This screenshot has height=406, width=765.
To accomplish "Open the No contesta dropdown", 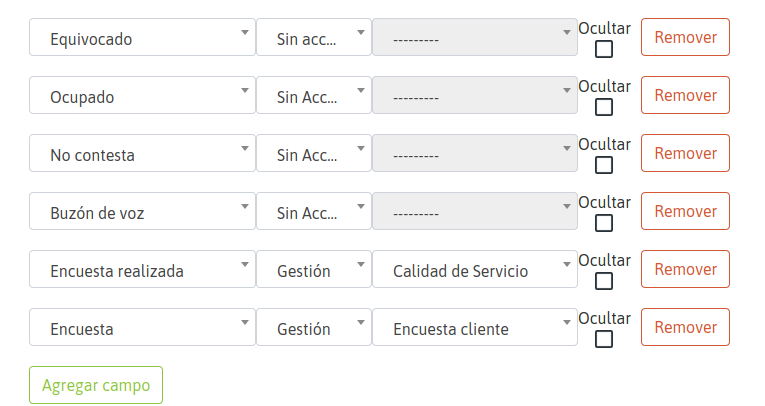I will [142, 154].
